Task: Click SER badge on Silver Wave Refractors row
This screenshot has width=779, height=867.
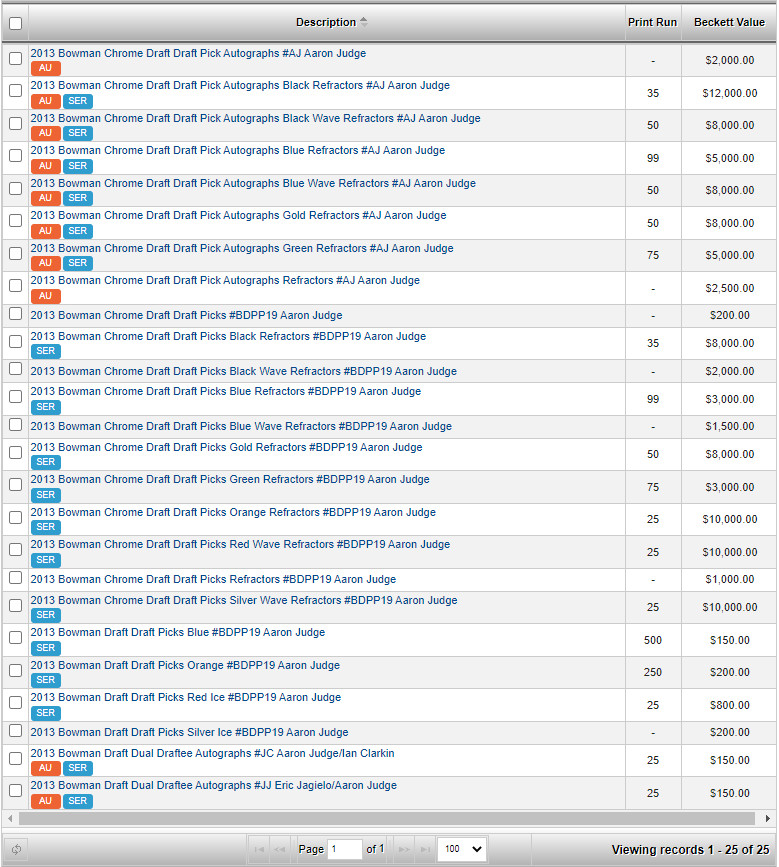Action: (x=45, y=615)
